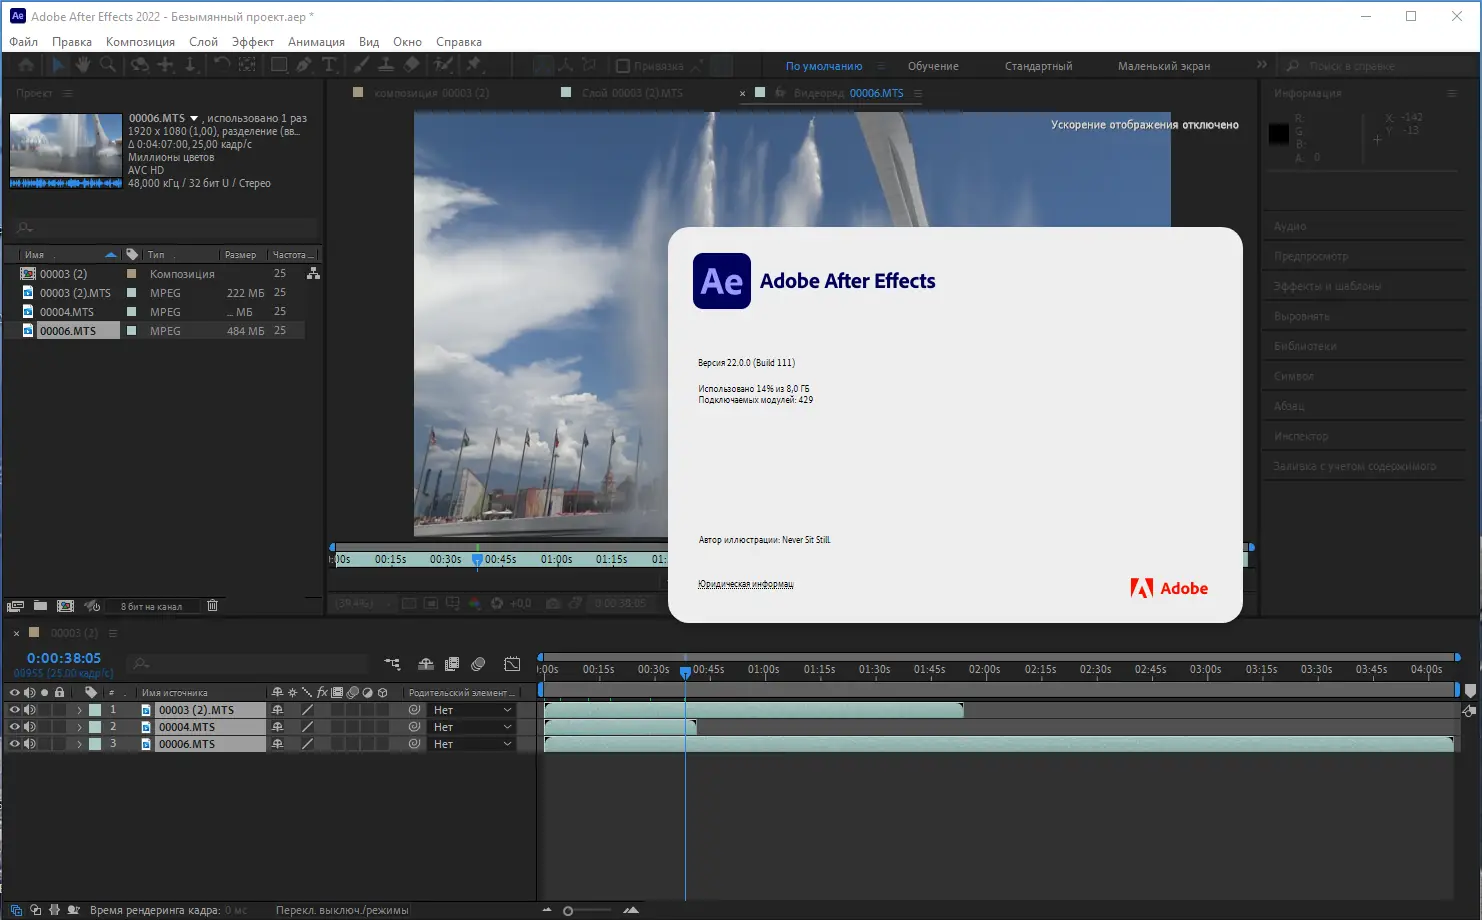Image resolution: width=1482 pixels, height=920 pixels.
Task: Expand properties of layer 00006.MTS
Action: tap(79, 744)
